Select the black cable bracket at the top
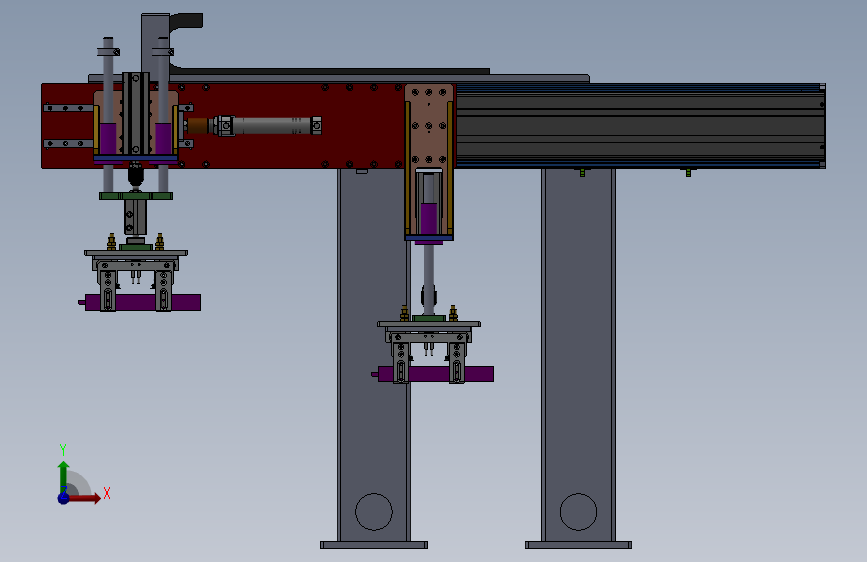The image size is (867, 562). (x=186, y=20)
